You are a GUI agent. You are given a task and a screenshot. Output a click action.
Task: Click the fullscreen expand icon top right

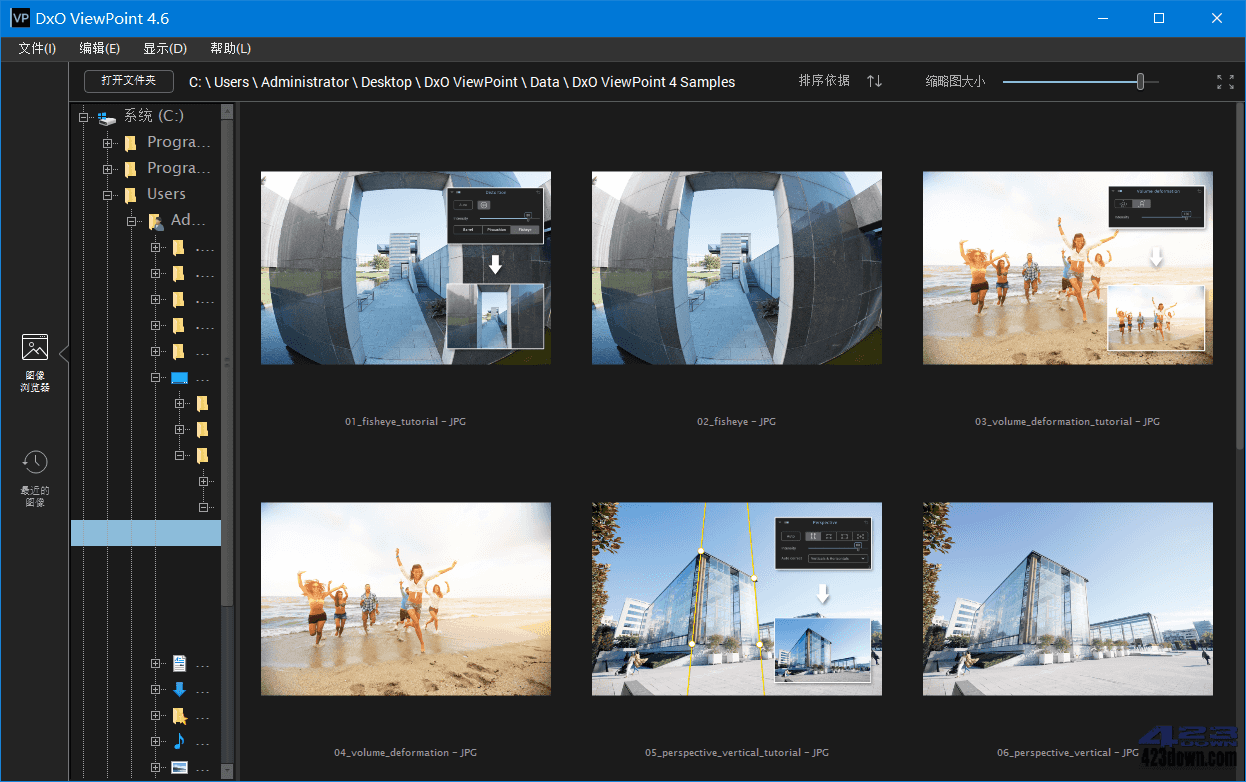(x=1226, y=81)
